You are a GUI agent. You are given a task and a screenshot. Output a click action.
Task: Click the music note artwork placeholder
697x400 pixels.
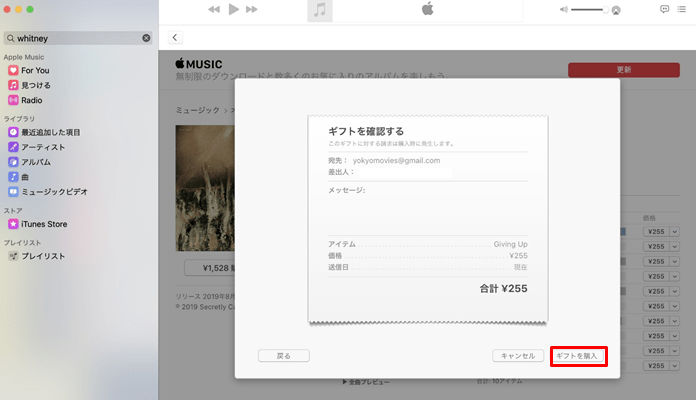[320, 10]
